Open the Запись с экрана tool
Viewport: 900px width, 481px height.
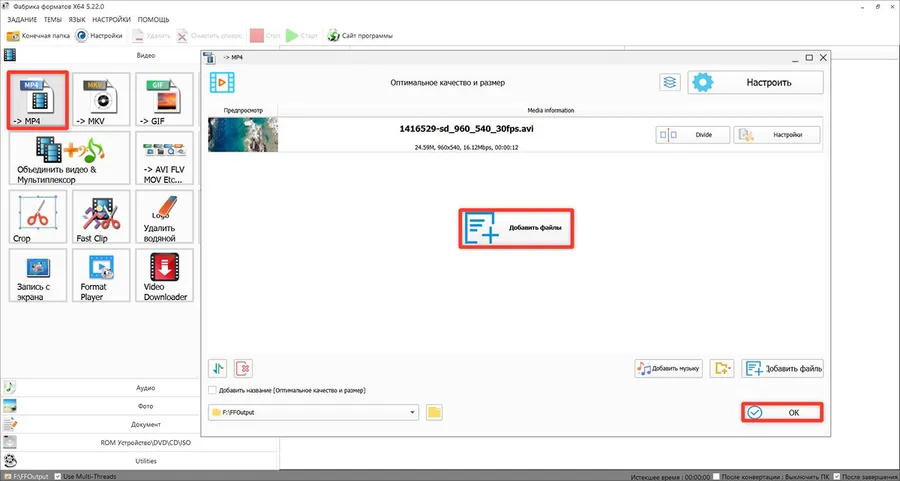click(38, 276)
